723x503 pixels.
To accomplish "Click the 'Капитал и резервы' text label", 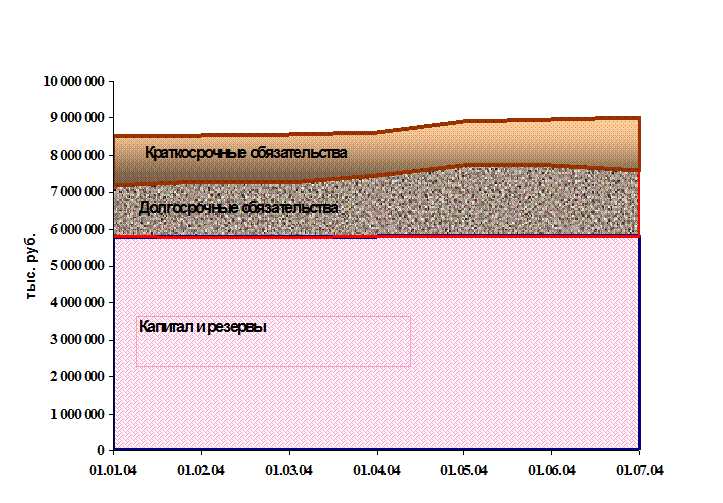I will point(203,327).
